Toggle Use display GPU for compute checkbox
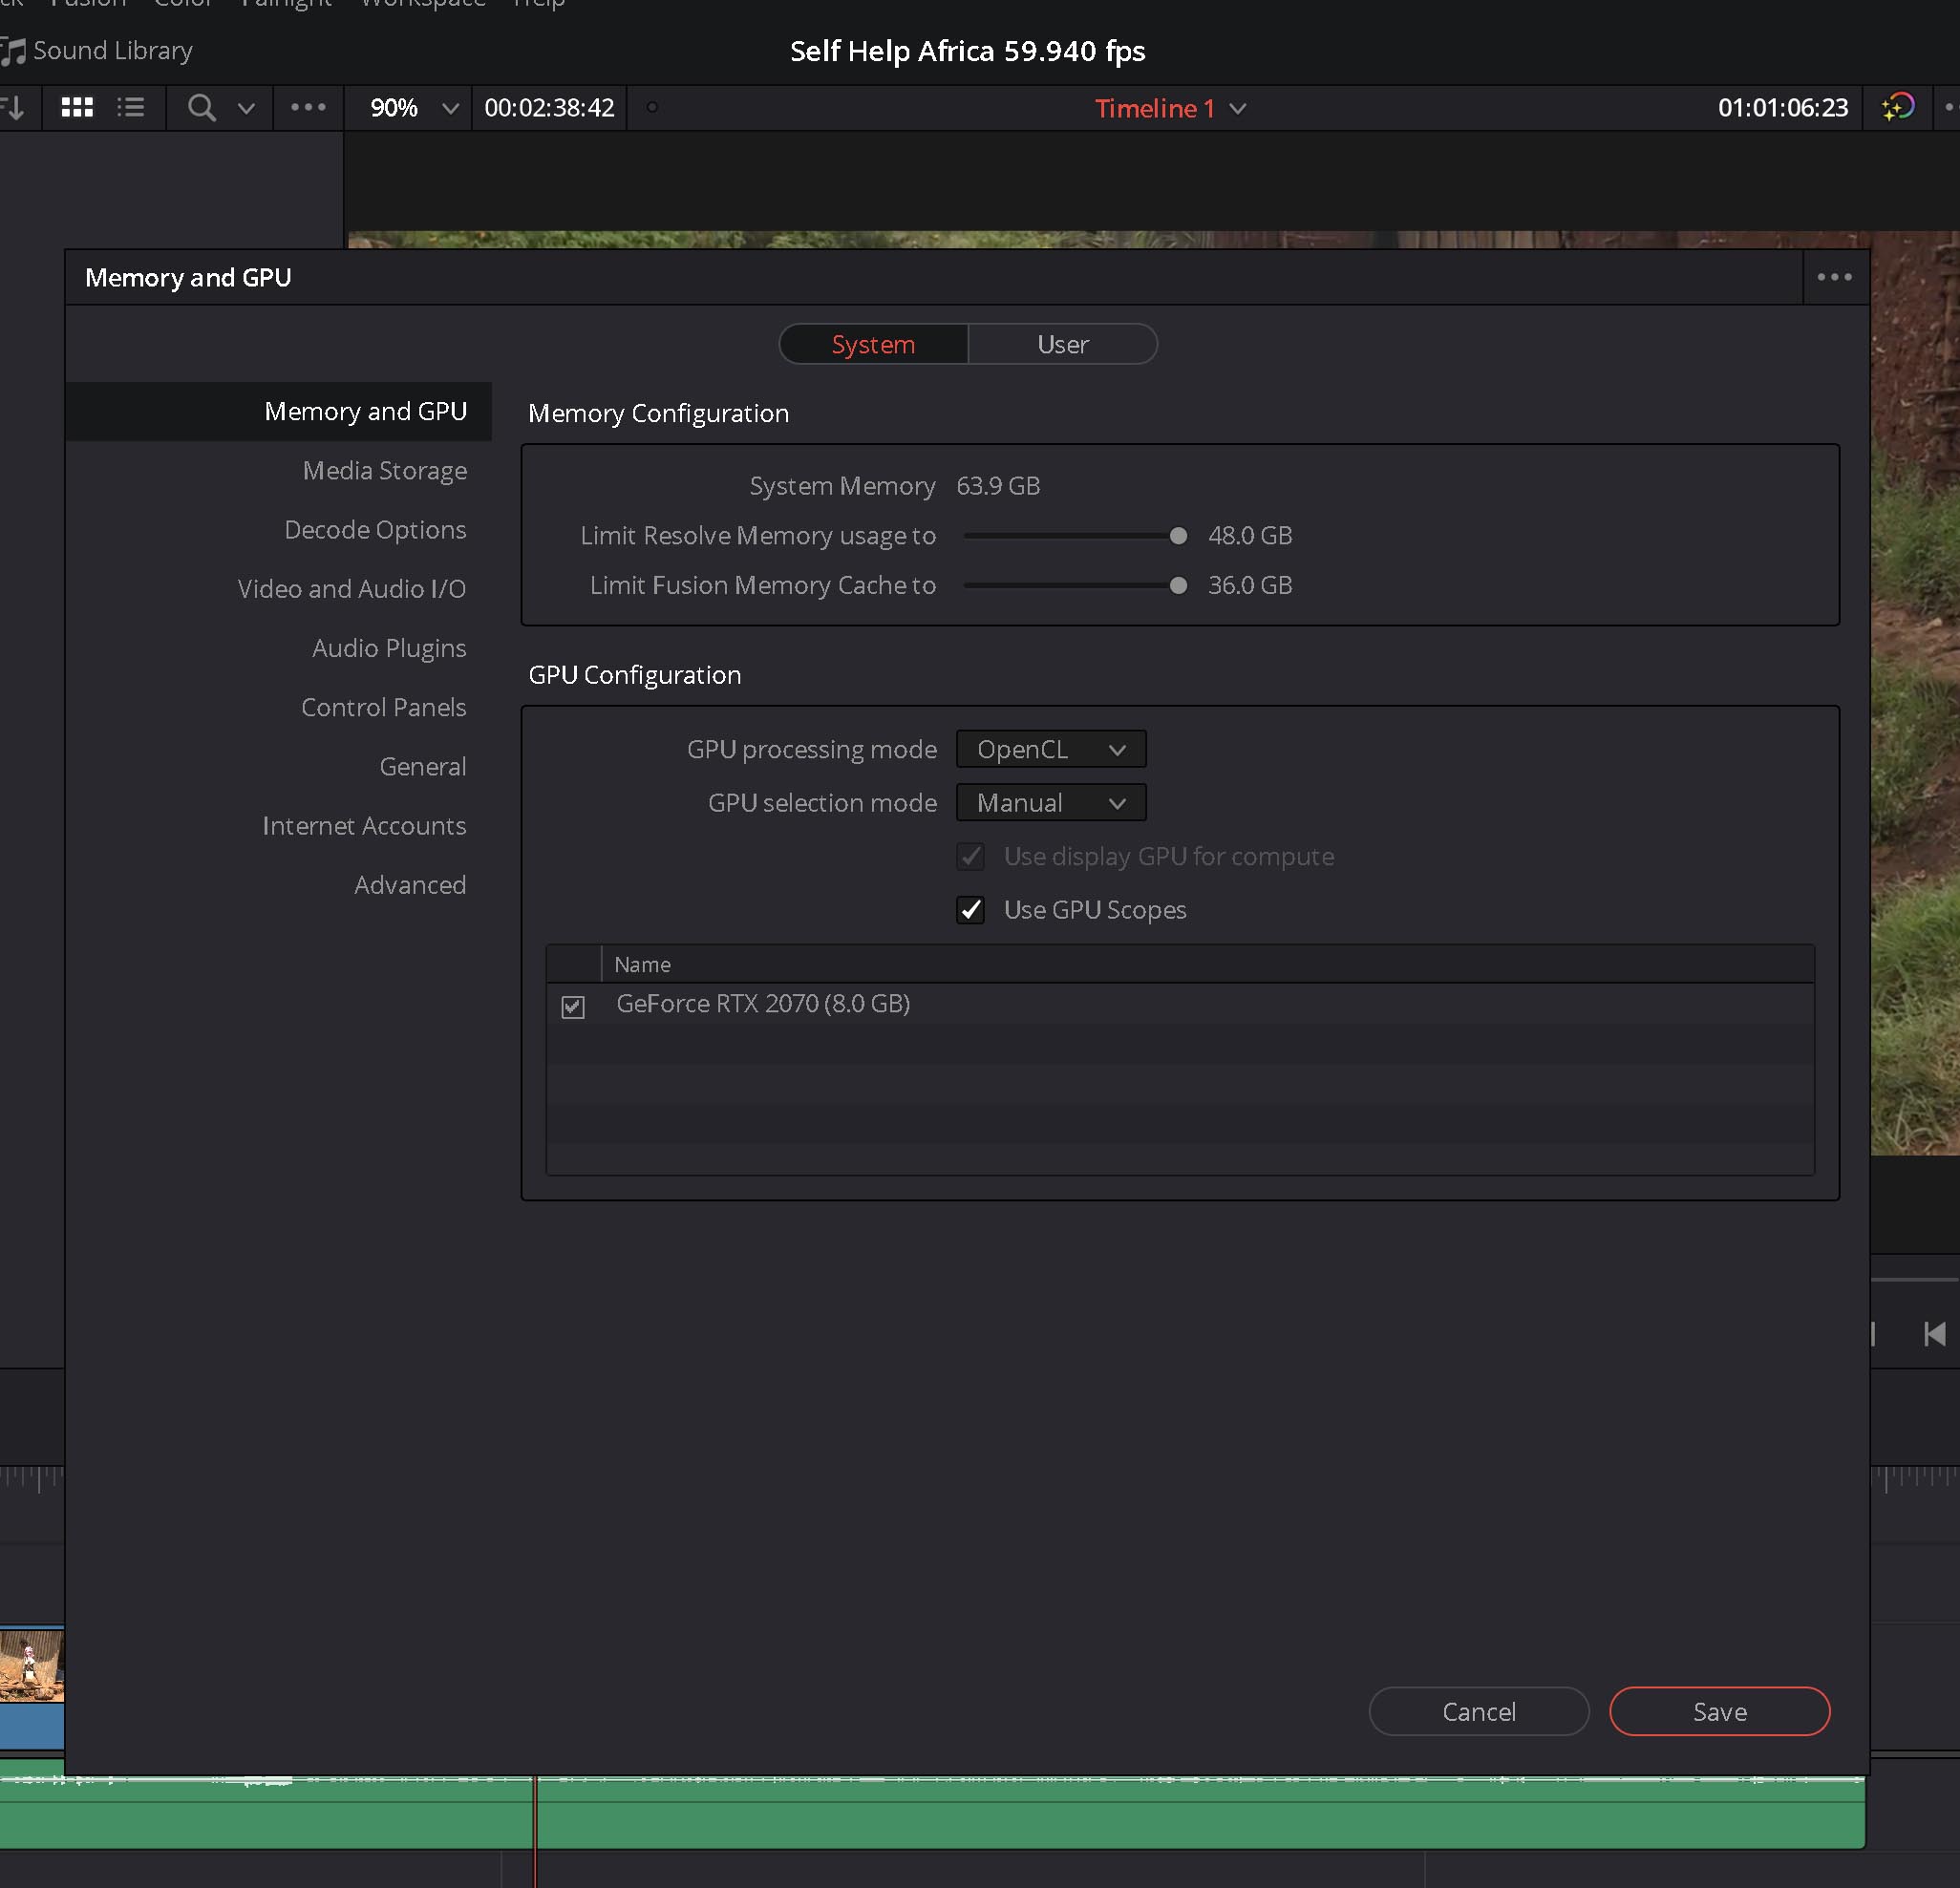This screenshot has width=1960, height=1888. click(x=971, y=857)
